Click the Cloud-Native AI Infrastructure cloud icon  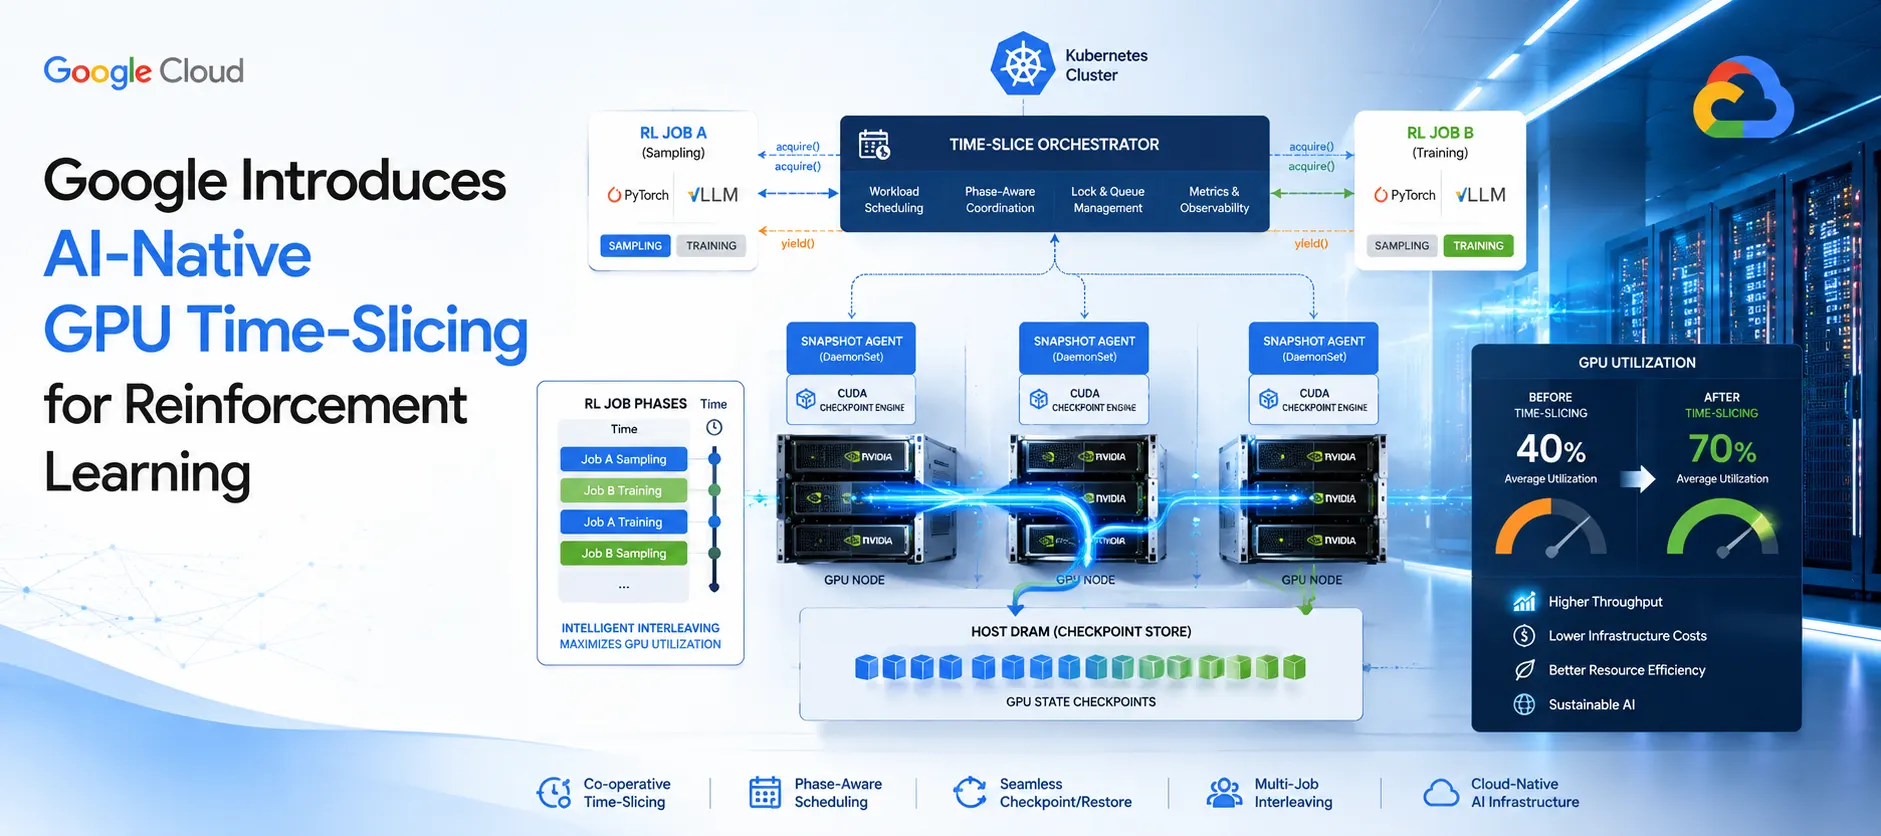tap(1440, 793)
